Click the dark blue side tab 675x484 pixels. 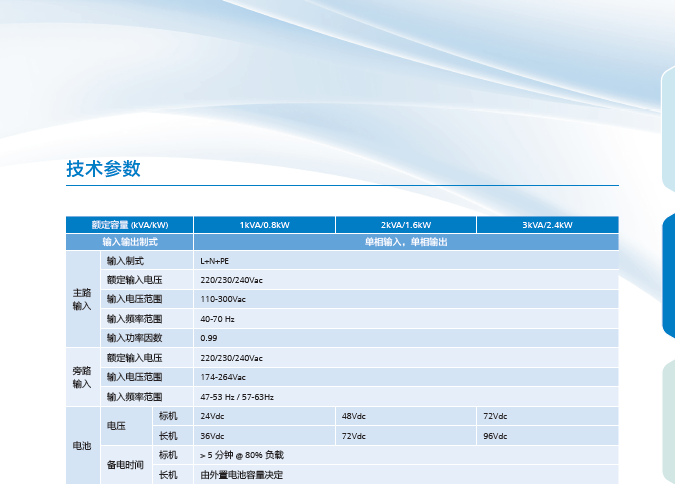tap(668, 277)
